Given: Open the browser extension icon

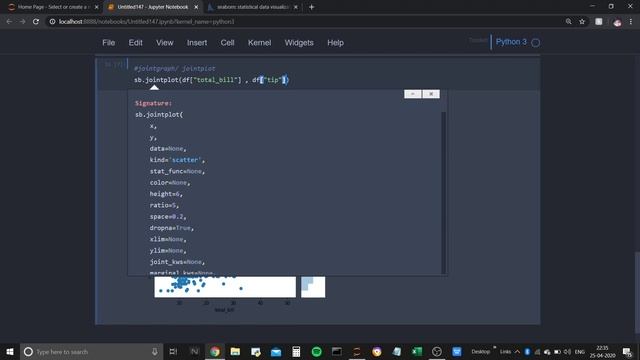Looking at the screenshot, I should [598, 21].
